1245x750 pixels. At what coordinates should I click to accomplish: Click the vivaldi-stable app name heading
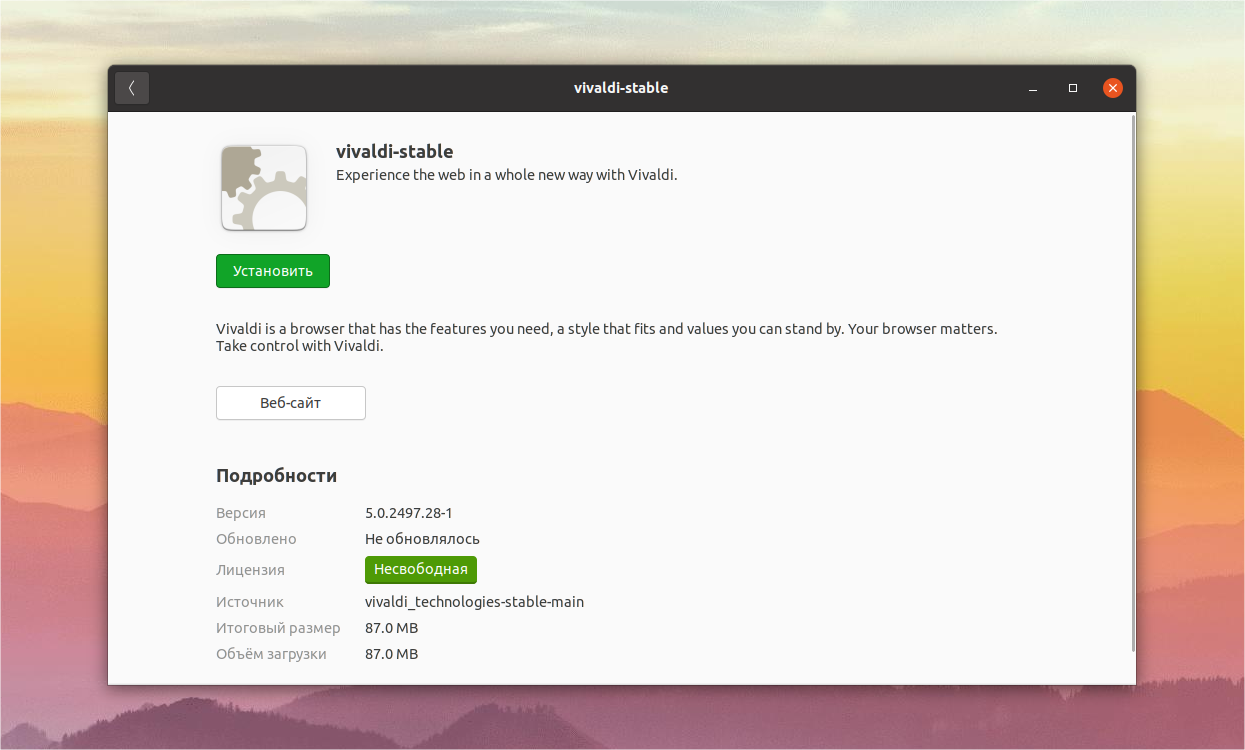coord(394,152)
